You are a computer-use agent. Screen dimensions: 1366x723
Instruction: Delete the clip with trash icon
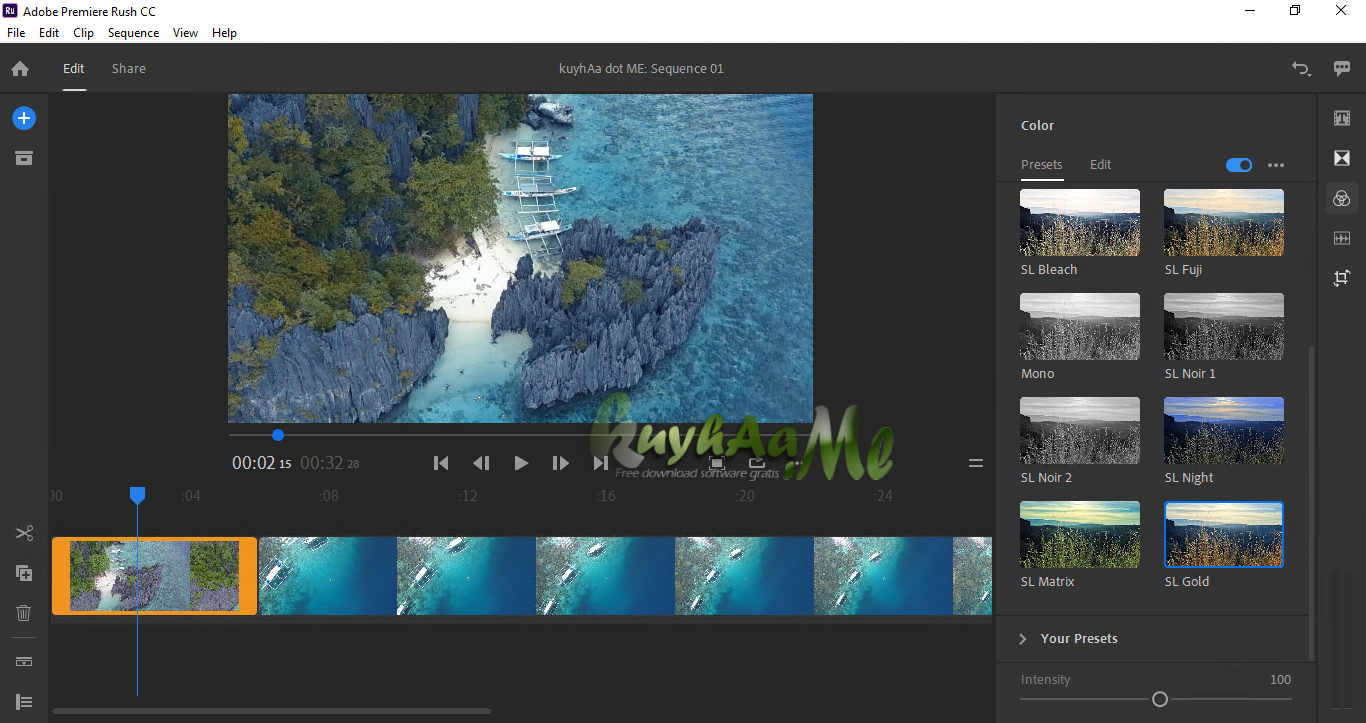(24, 613)
